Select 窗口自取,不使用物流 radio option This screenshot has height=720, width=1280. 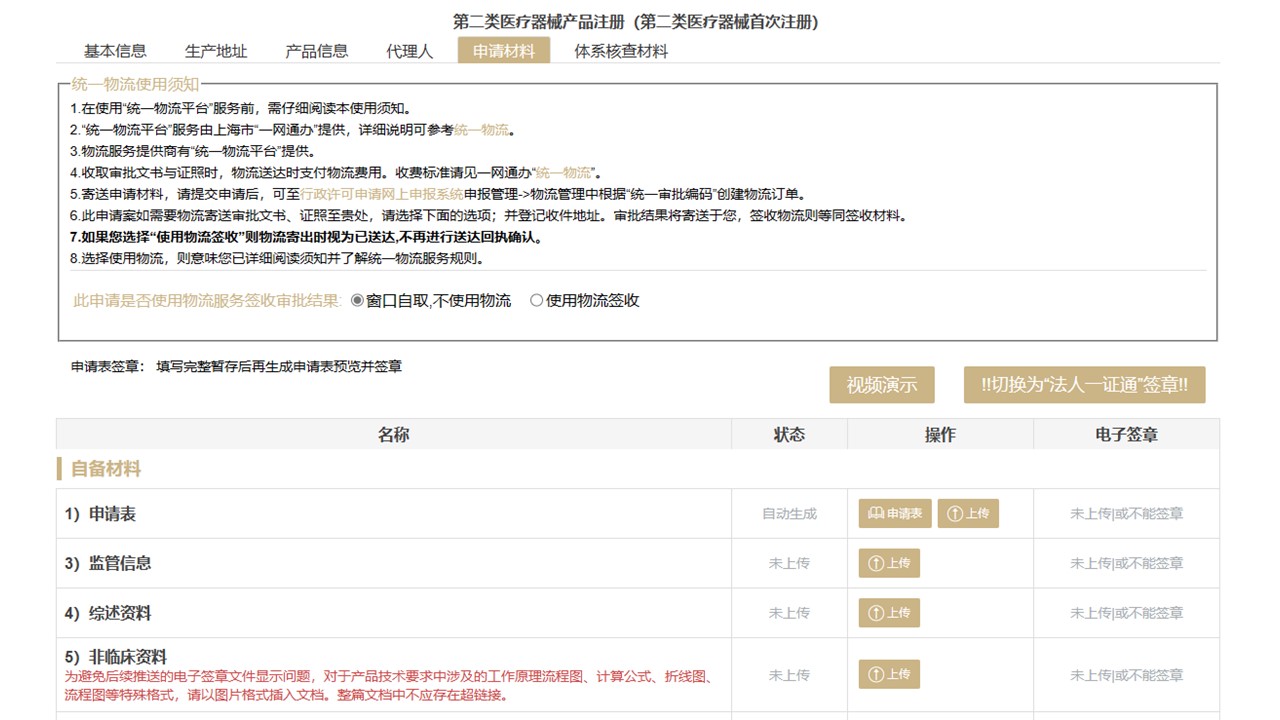coord(358,301)
